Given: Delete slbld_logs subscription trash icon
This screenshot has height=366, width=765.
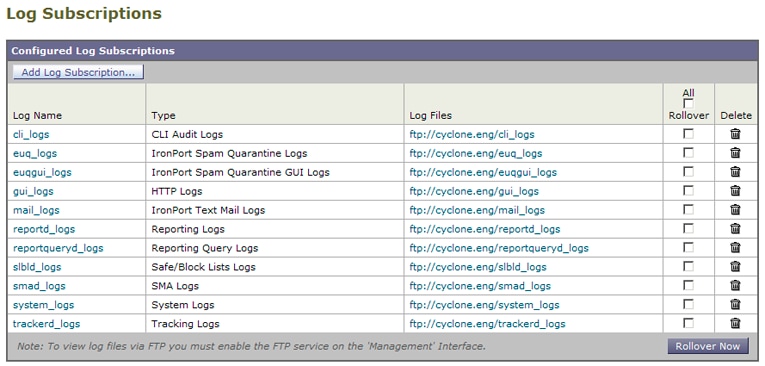Looking at the screenshot, I should tap(735, 266).
